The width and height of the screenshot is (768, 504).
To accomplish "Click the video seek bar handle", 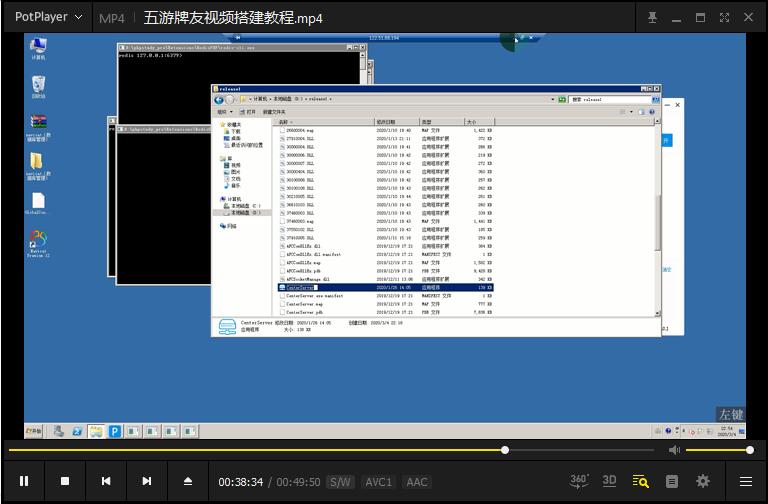I will [x=505, y=450].
